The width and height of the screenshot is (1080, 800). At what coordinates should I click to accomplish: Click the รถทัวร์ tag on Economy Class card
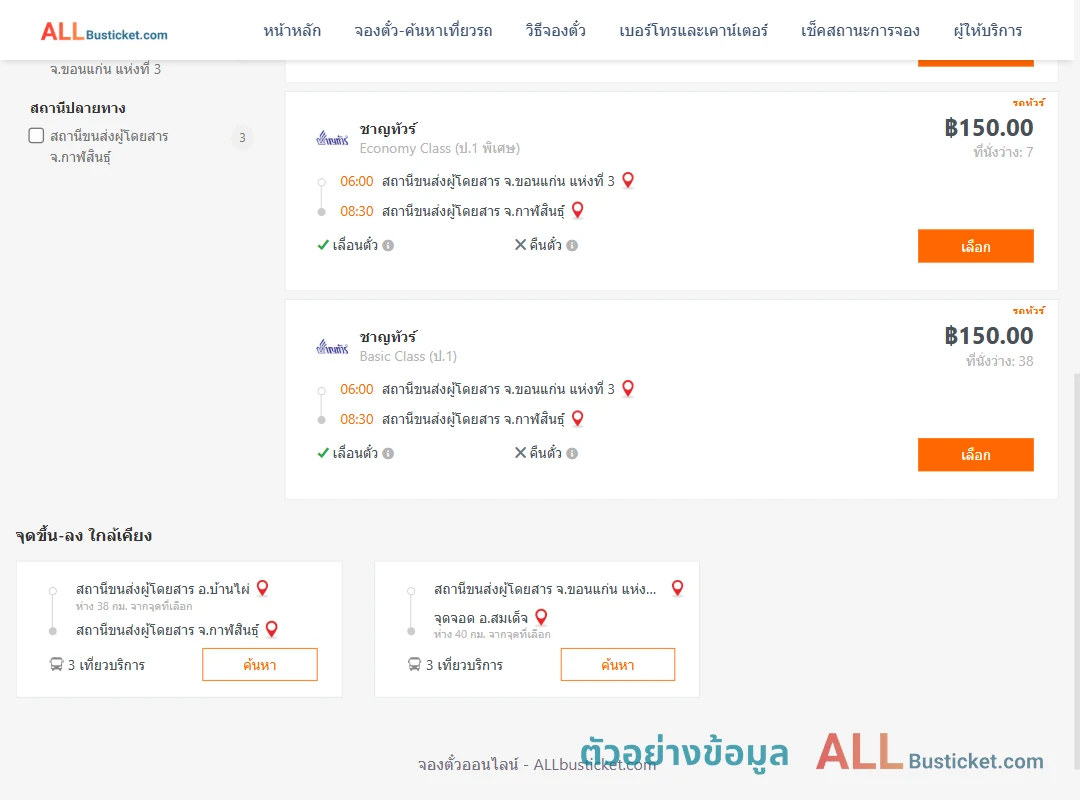tap(1028, 103)
